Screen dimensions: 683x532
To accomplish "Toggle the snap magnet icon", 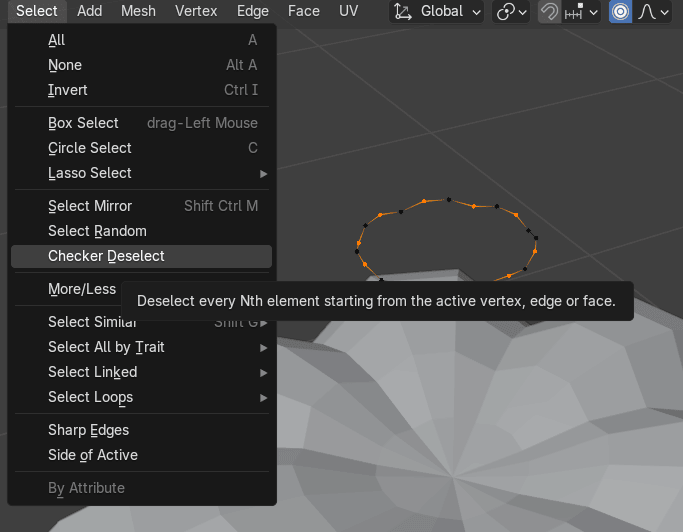I will tap(549, 12).
